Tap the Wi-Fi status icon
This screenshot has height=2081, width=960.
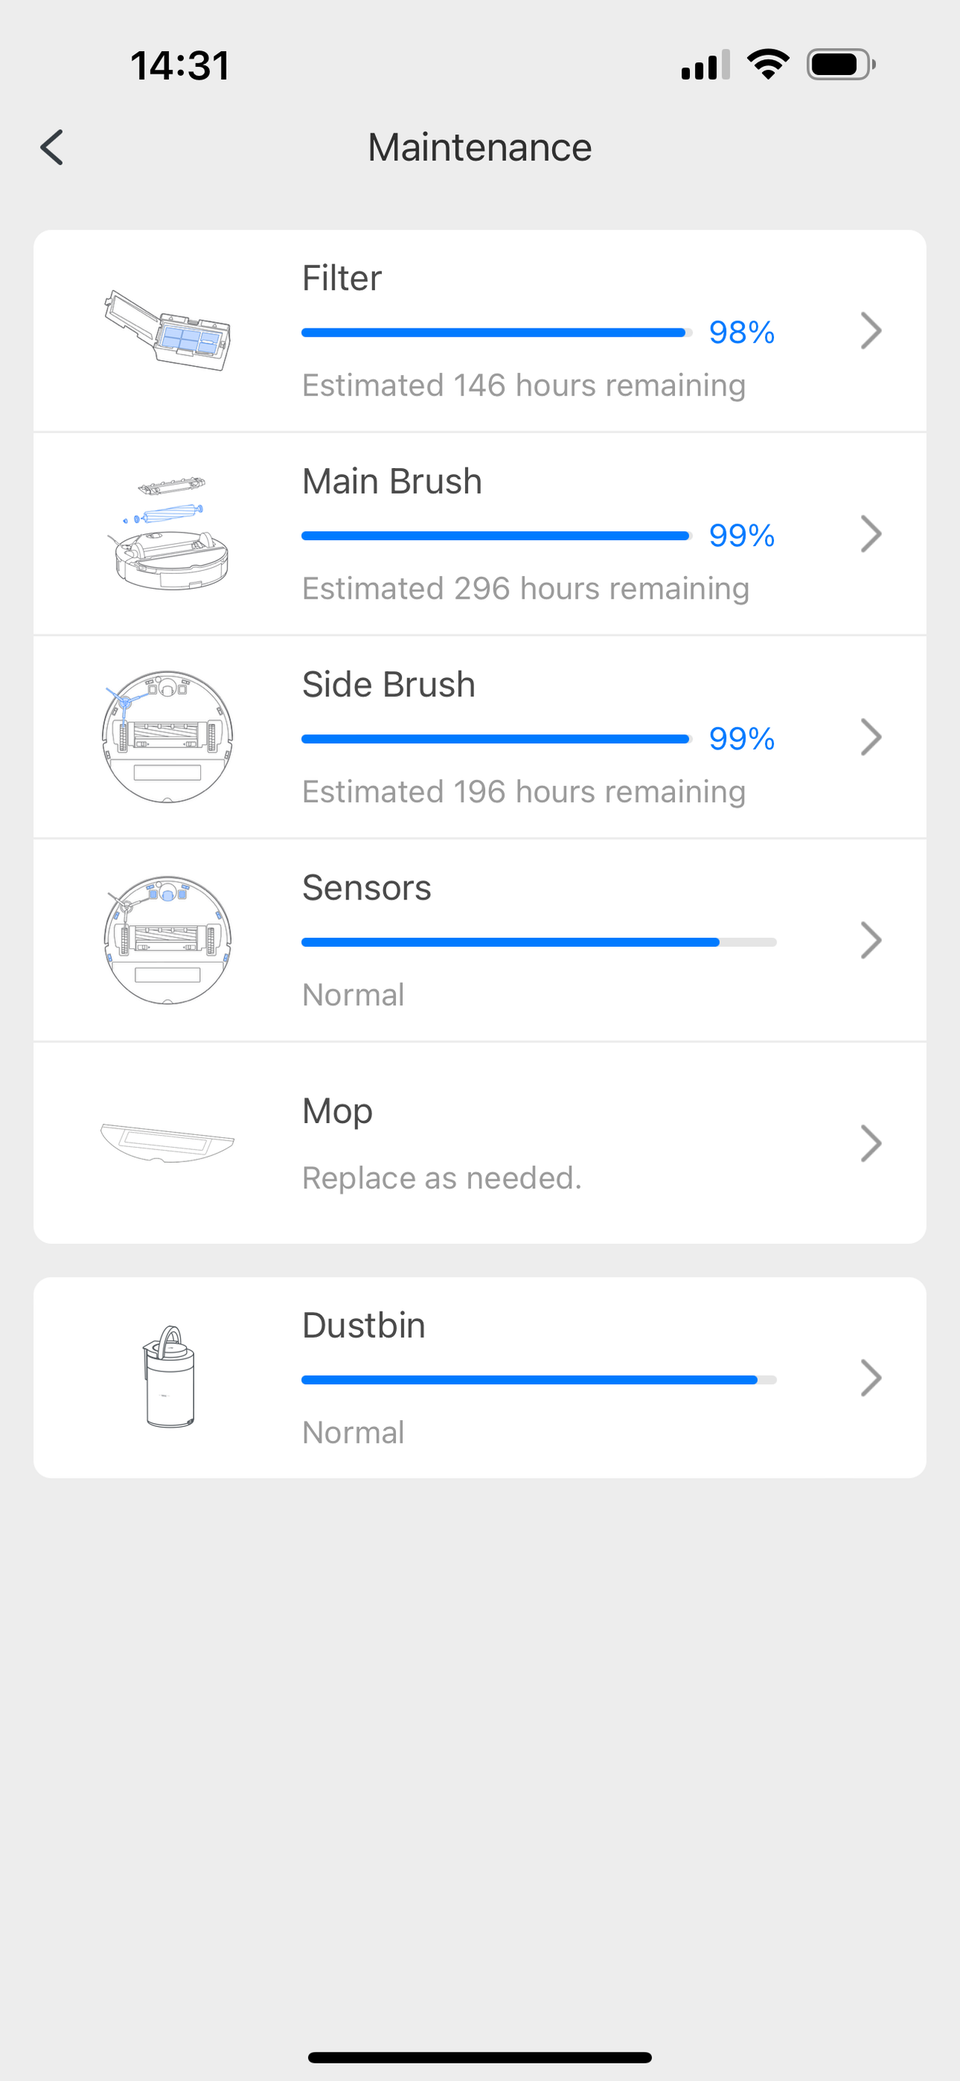[768, 65]
